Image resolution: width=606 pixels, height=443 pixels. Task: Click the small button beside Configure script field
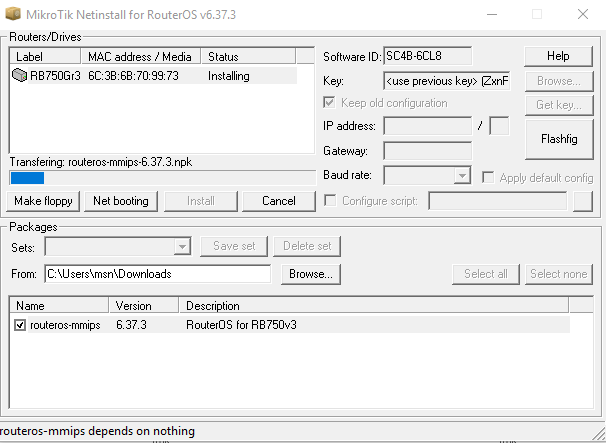tap(583, 201)
